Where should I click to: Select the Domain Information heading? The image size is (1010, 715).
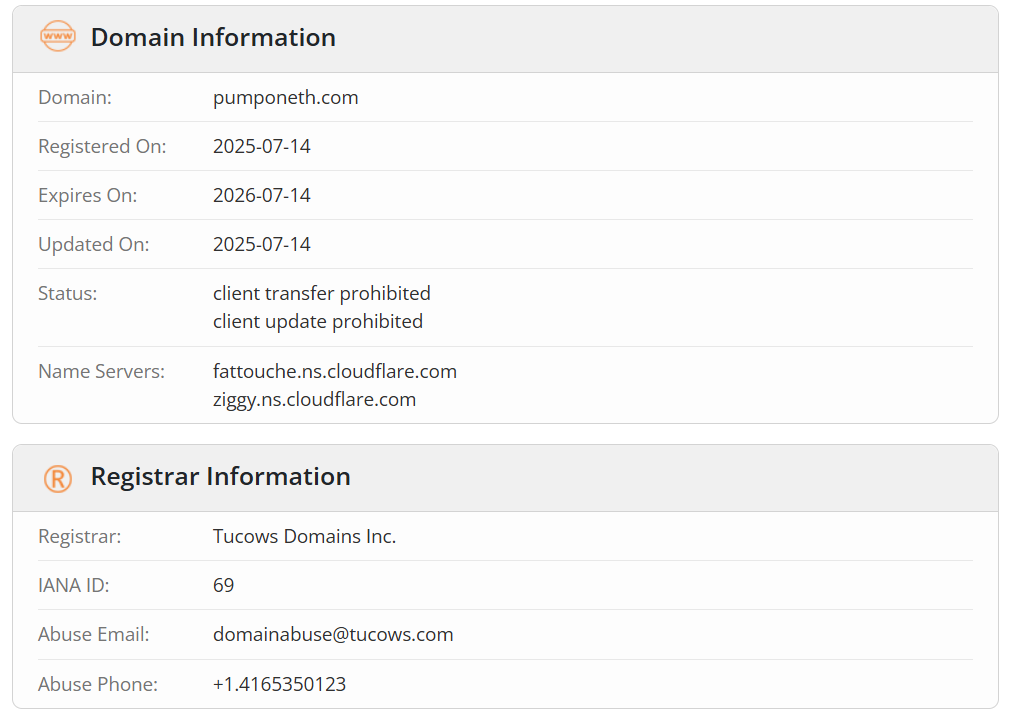213,37
